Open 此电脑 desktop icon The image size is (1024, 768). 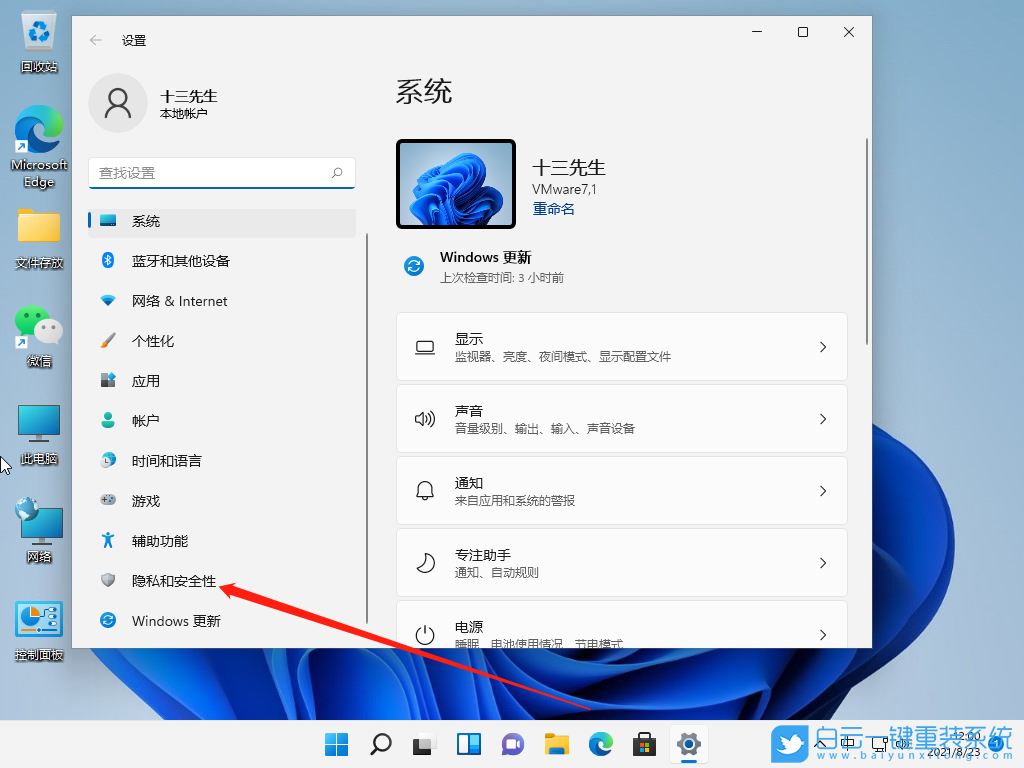[38, 430]
